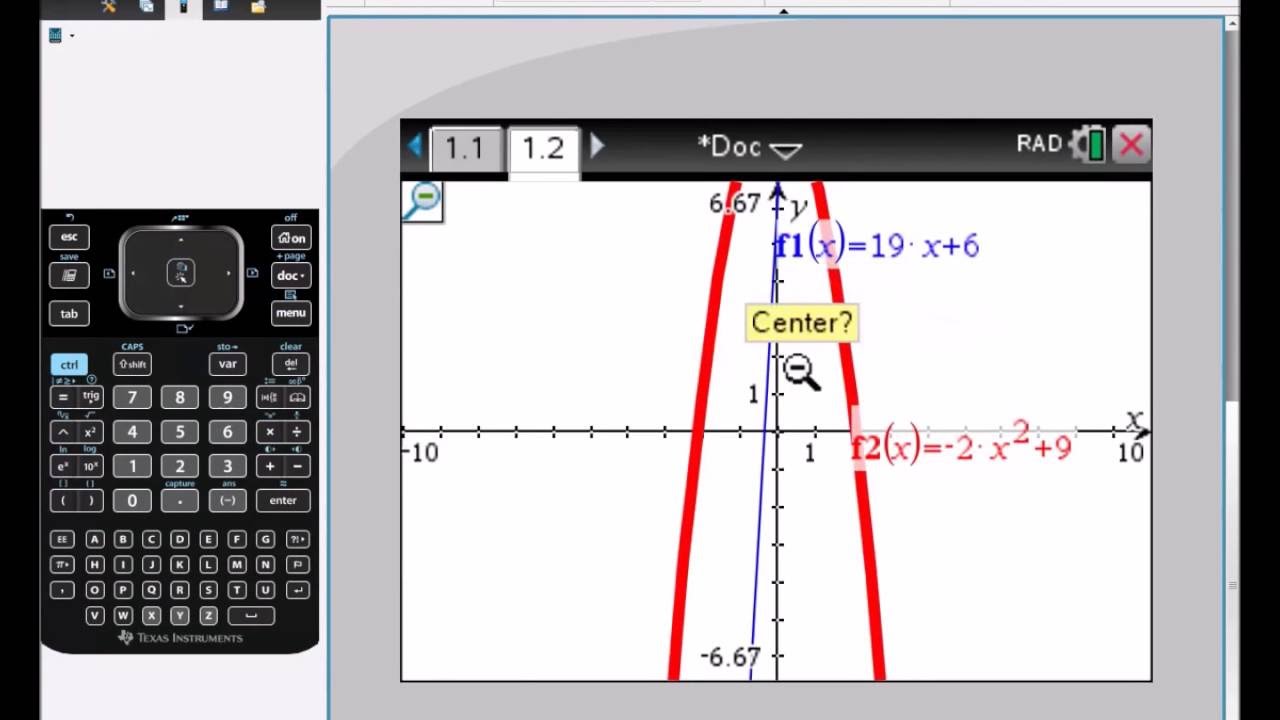Click the menu key on keypad
Screen dimensions: 1280x720
pos(291,313)
